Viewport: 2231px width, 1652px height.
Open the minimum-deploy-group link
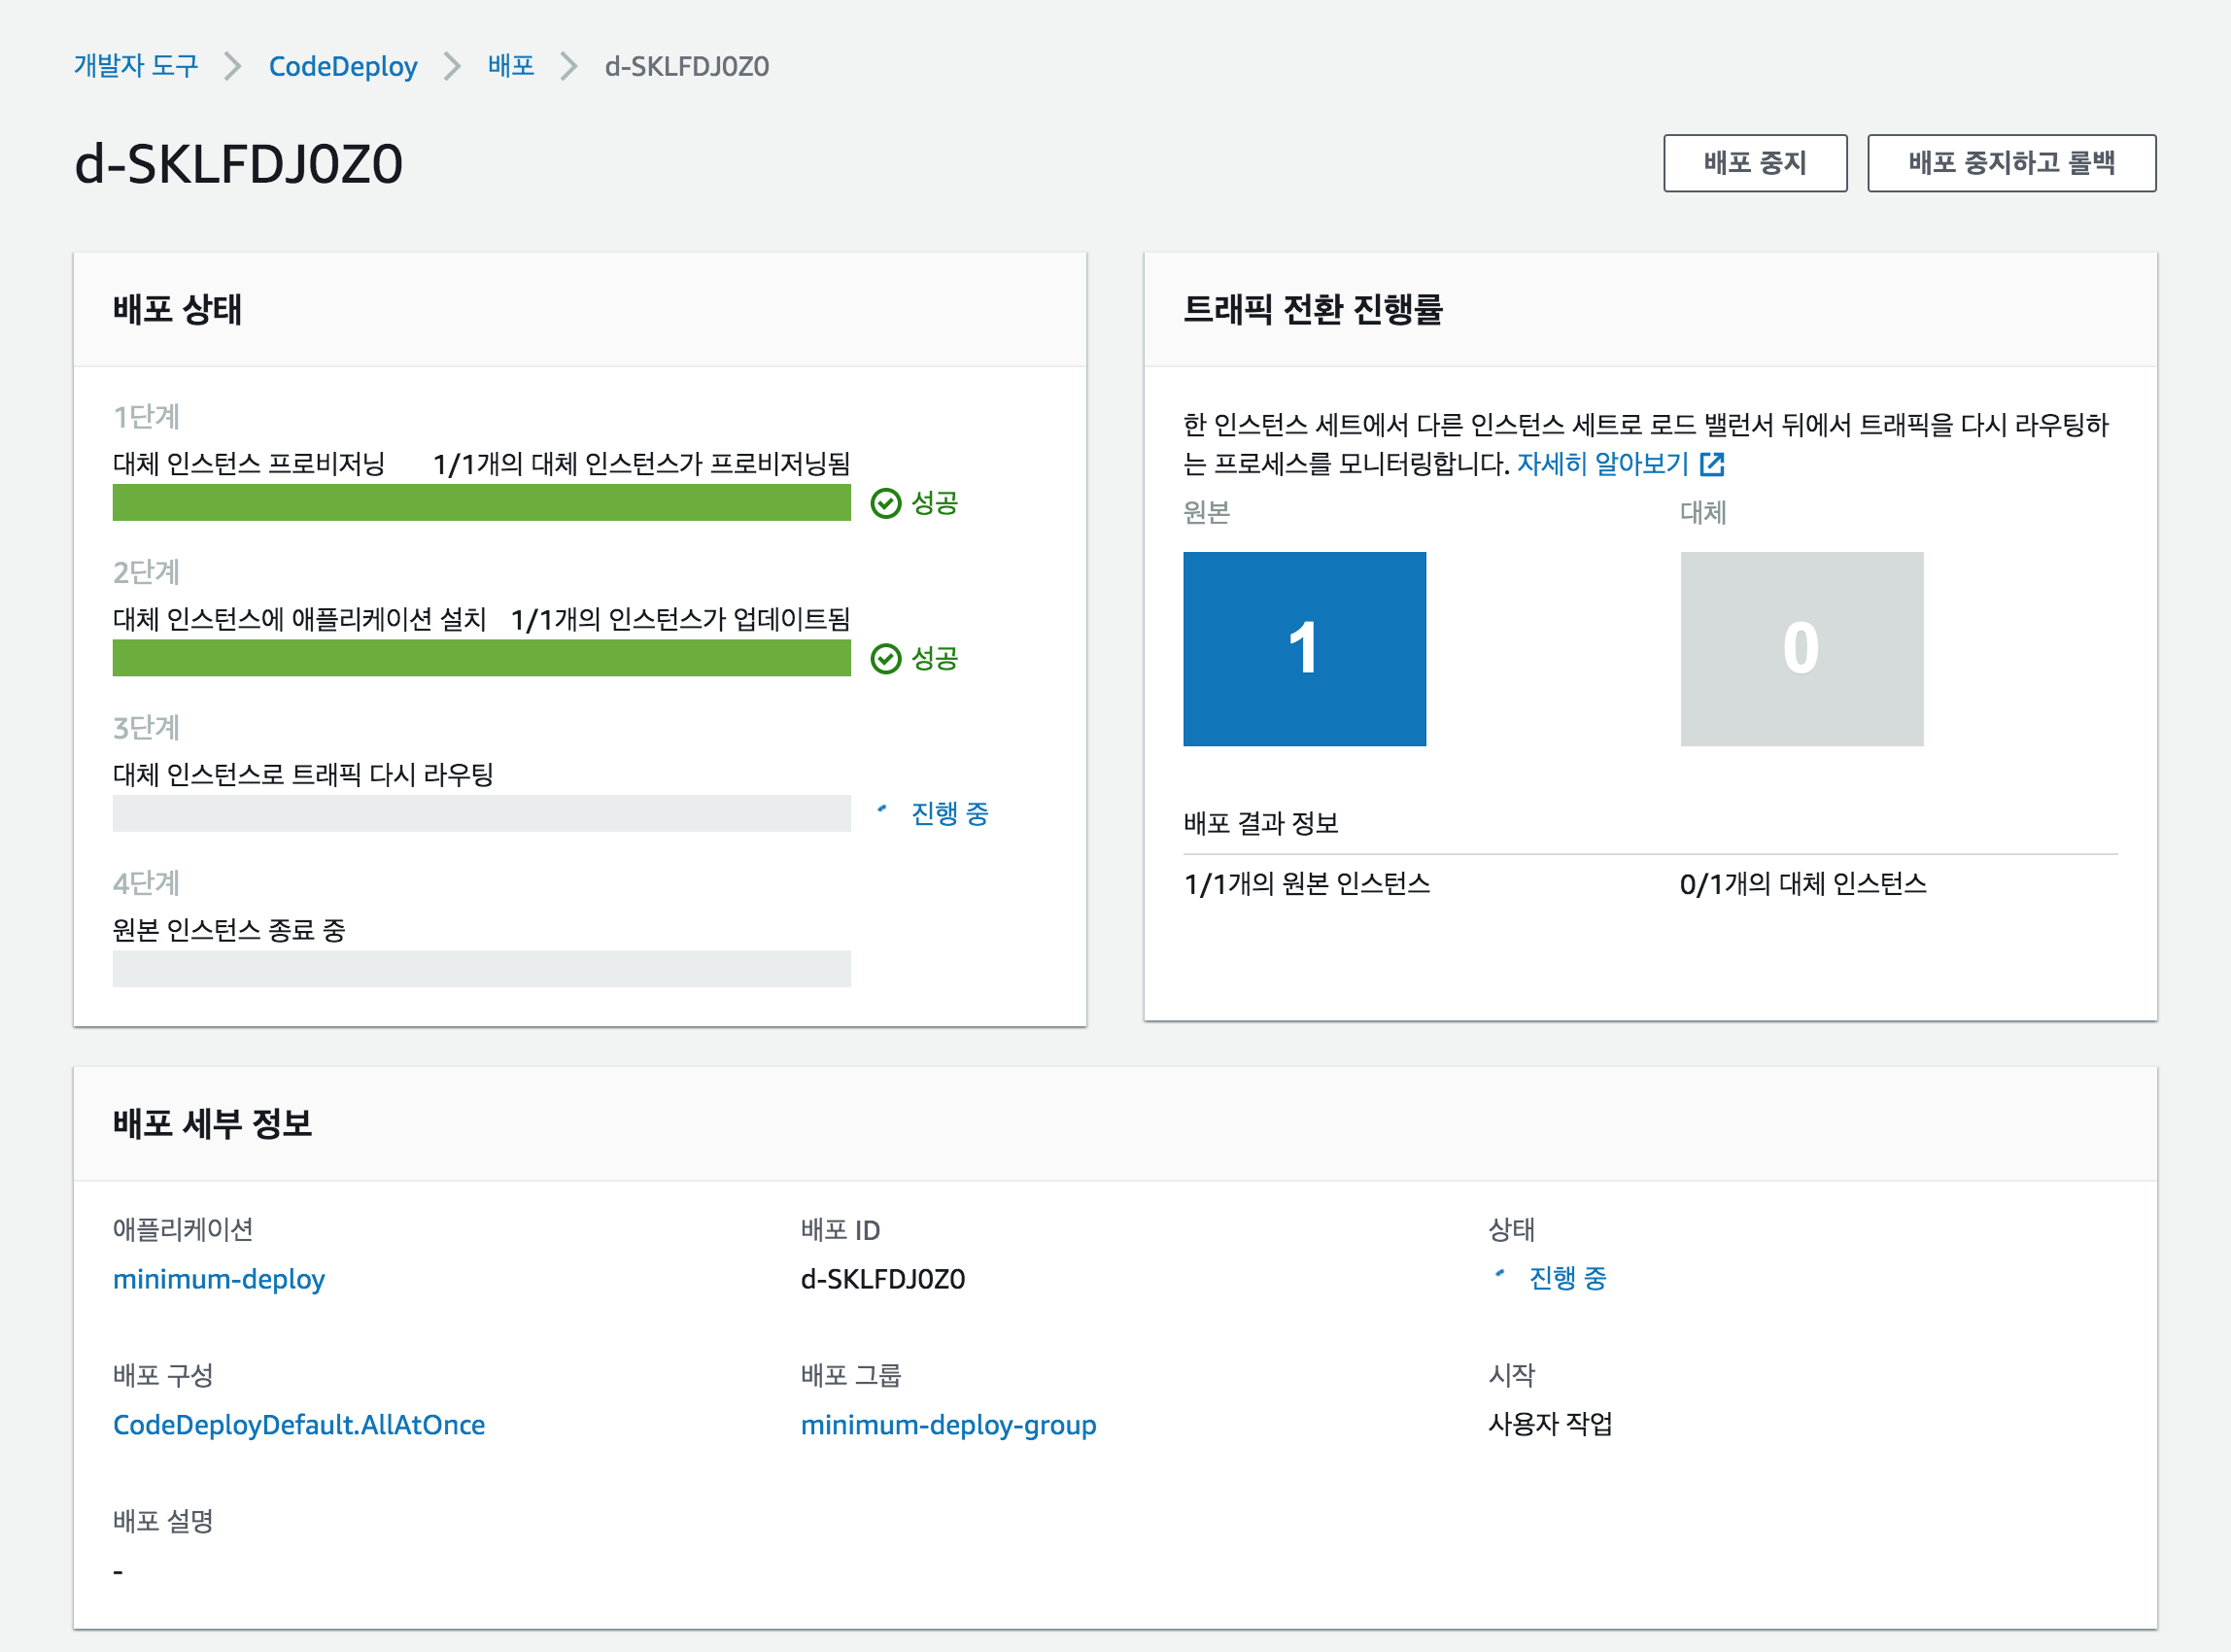pos(948,1425)
